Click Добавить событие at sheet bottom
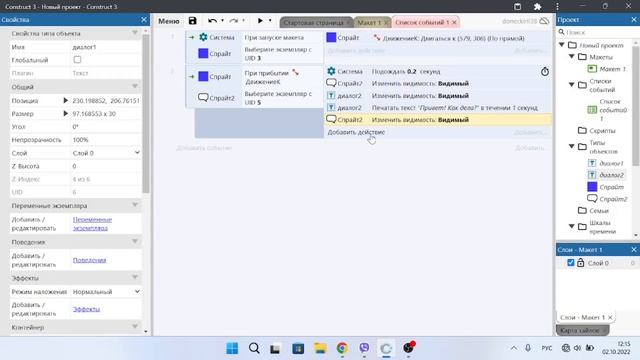Viewport: 640px width, 360px height. (204, 148)
